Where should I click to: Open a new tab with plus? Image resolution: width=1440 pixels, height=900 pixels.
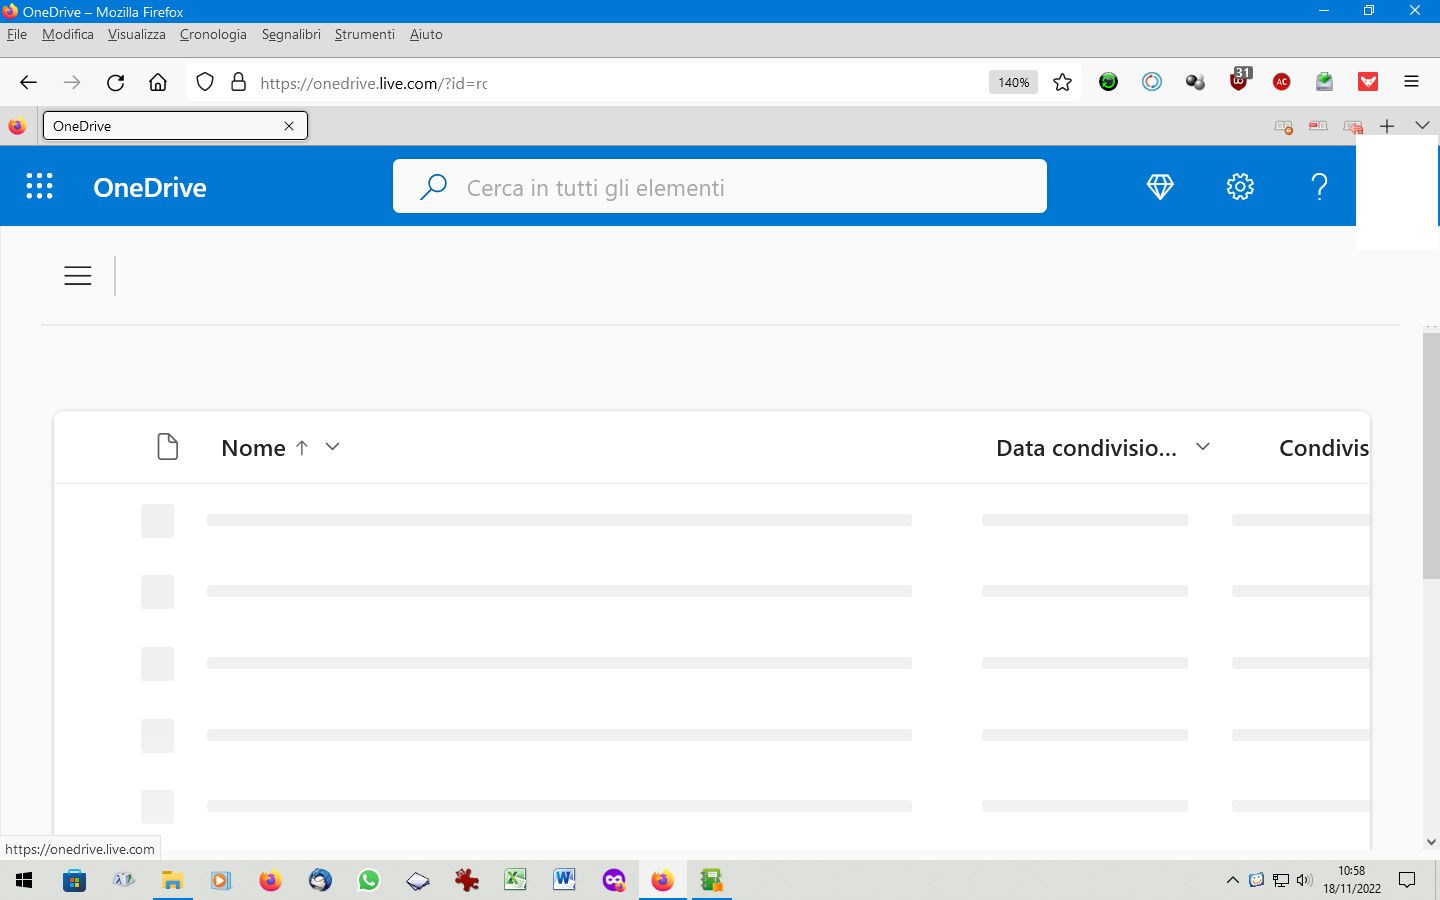click(1387, 126)
